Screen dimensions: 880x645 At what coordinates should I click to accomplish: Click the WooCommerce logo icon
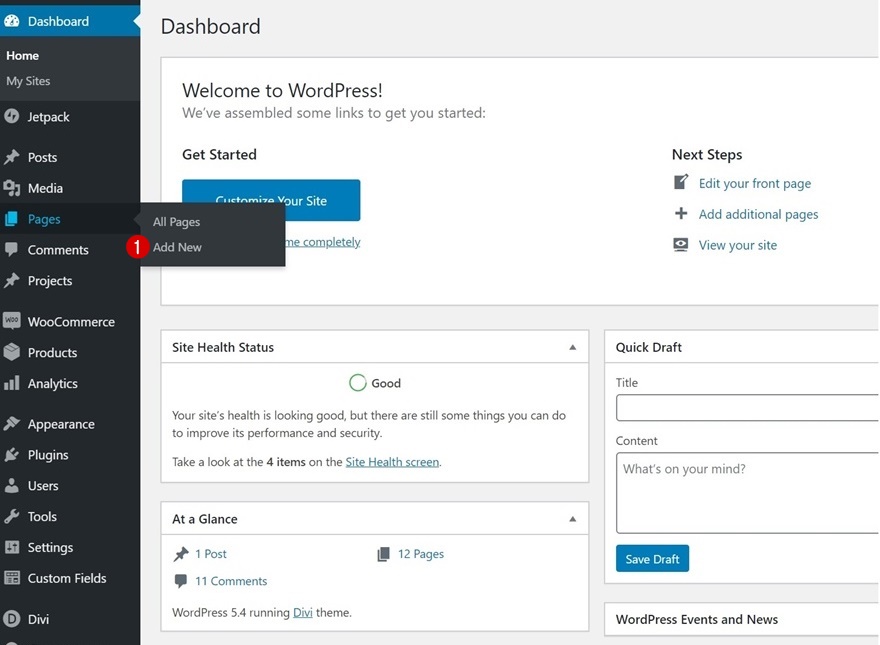tap(12, 322)
